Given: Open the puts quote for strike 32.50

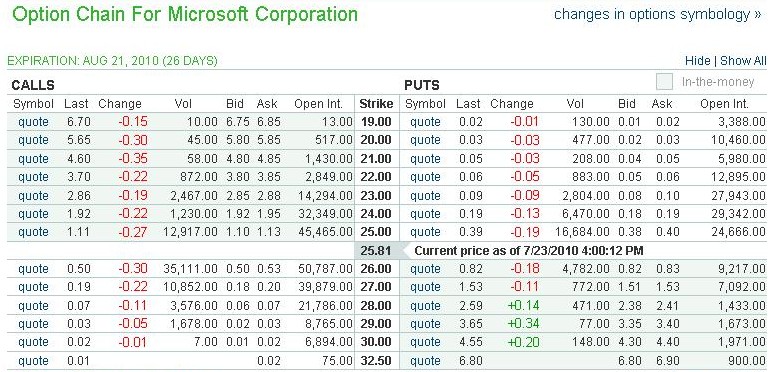Looking at the screenshot, I should point(425,361).
